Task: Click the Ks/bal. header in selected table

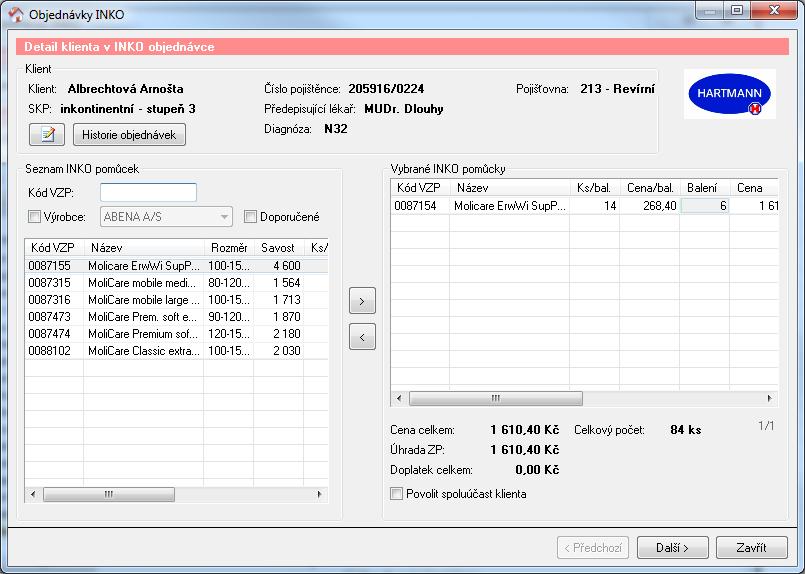Action: 595,188
